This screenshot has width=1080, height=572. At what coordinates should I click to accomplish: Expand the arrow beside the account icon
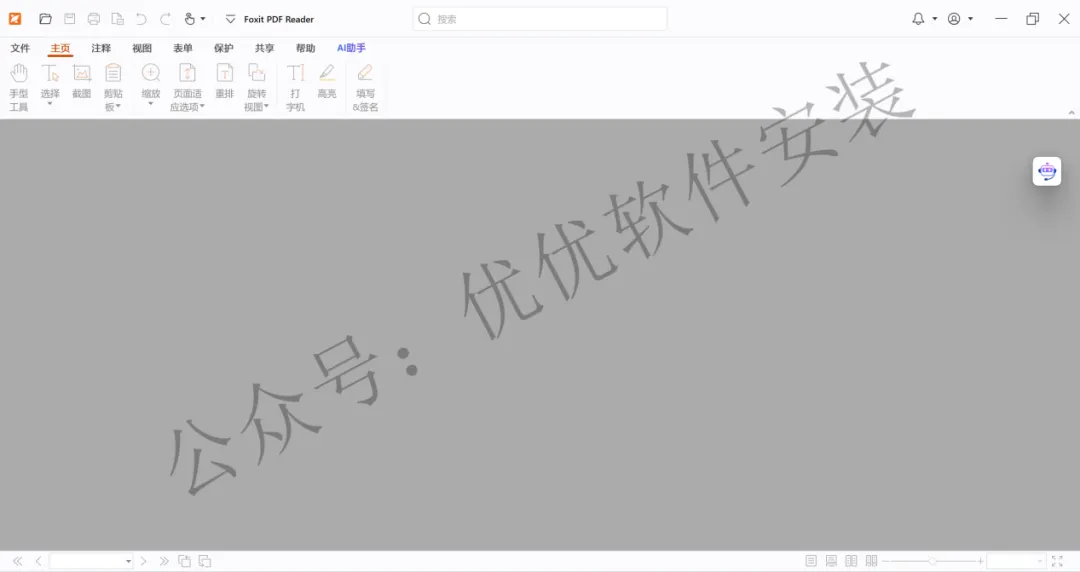[x=970, y=19]
